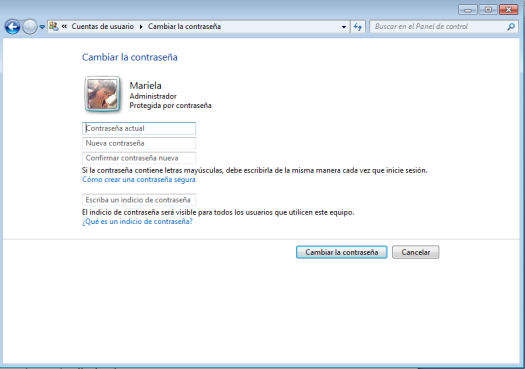Click the Confirmar contraseña nueva field
Viewport: 525px width, 369px height.
click(139, 158)
